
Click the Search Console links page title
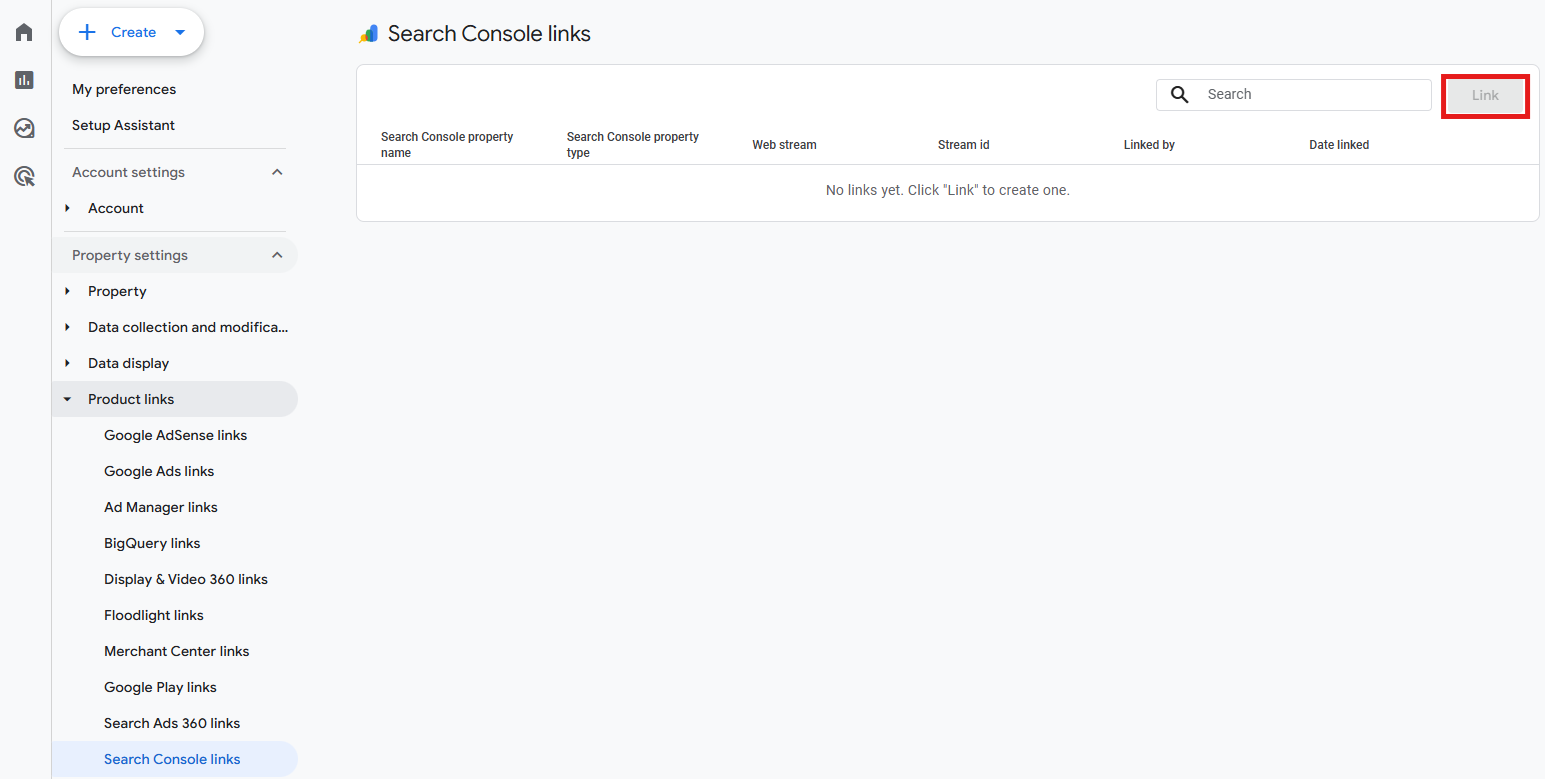(489, 34)
